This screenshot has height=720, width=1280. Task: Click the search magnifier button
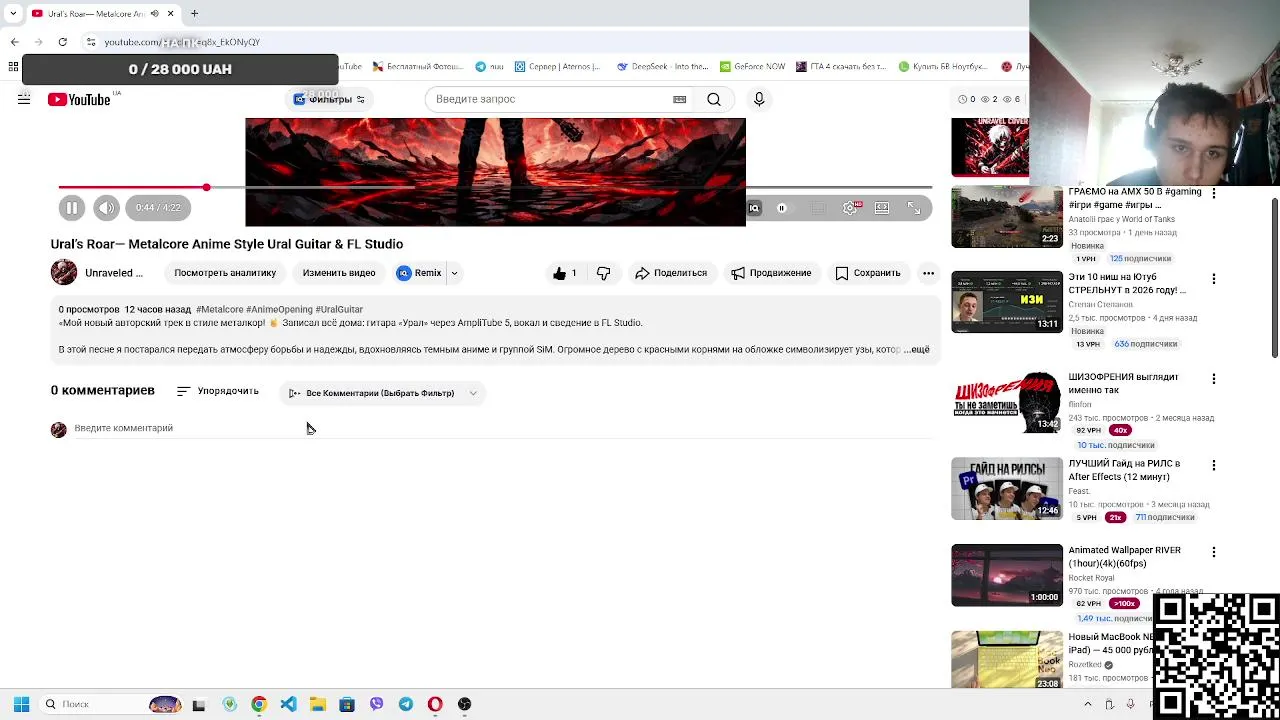(x=714, y=99)
